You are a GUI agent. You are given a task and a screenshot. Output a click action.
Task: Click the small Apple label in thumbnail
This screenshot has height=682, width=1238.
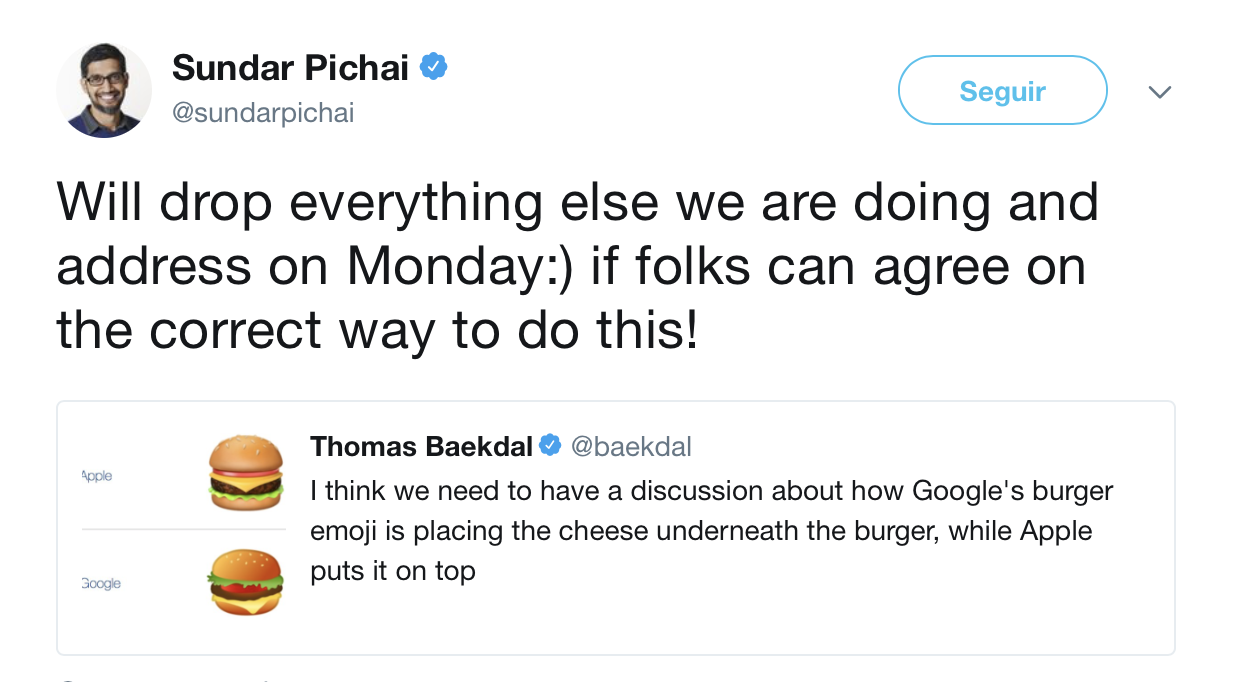[97, 476]
